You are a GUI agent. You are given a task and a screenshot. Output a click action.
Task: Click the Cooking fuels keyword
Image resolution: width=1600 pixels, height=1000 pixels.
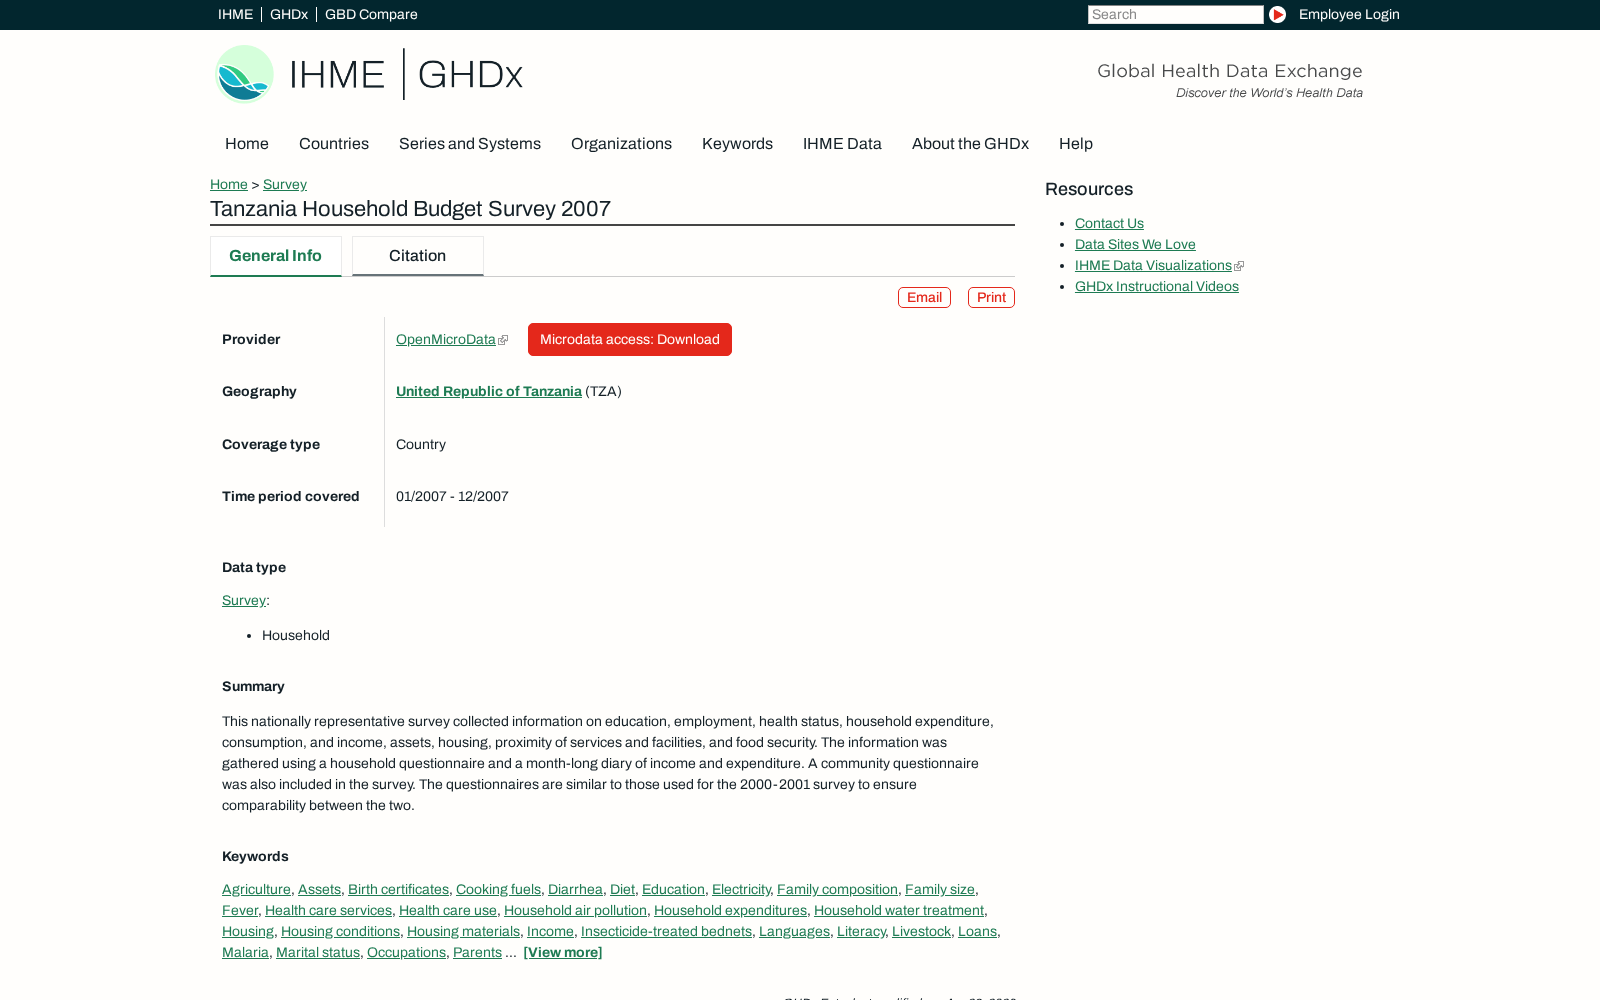click(498, 889)
